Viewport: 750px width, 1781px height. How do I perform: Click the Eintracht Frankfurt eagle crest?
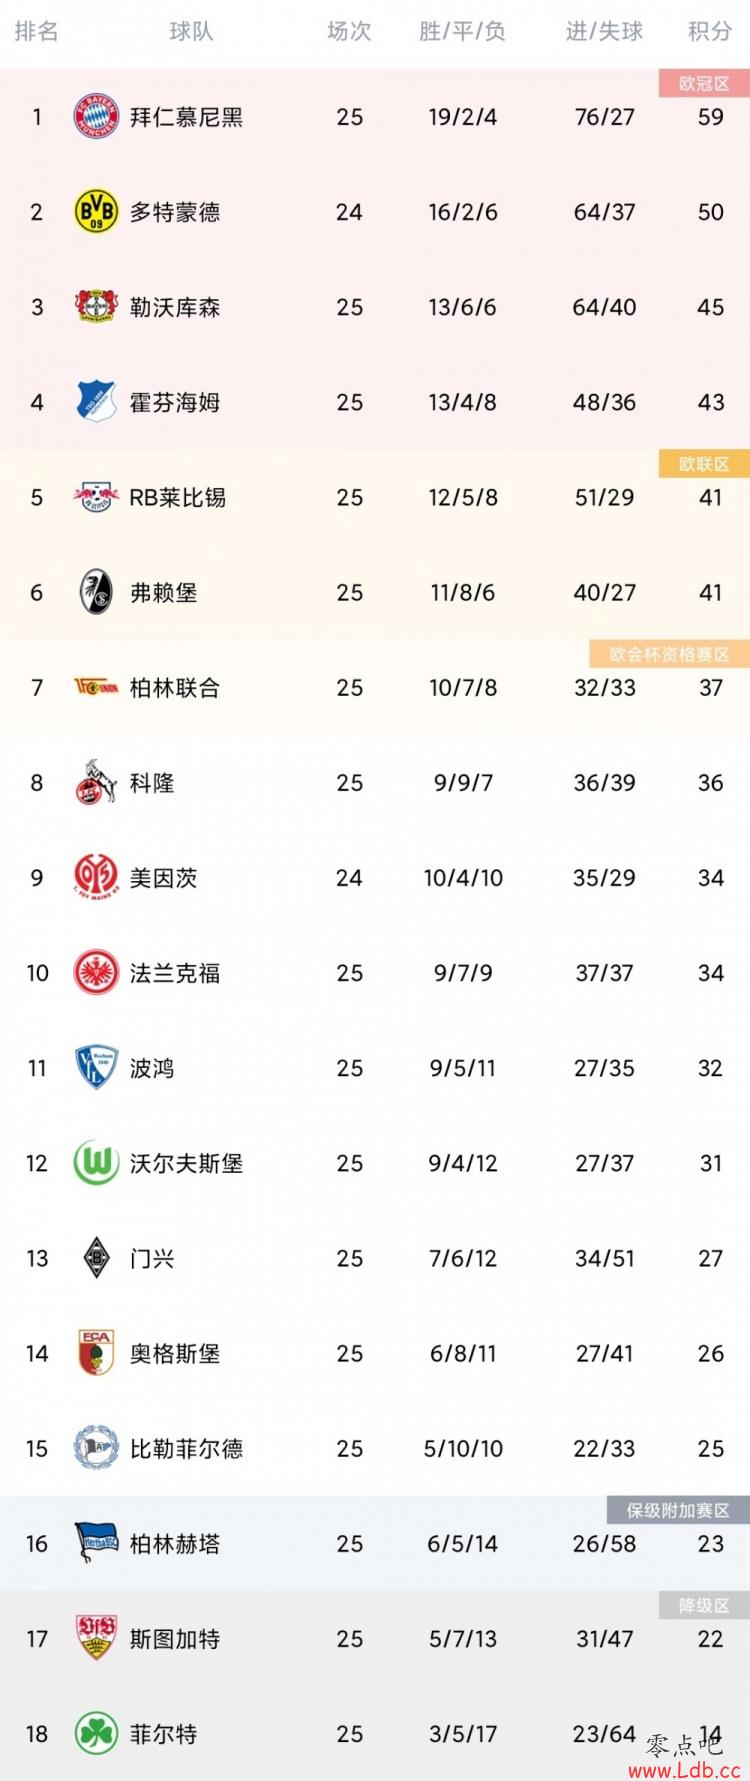[96, 973]
